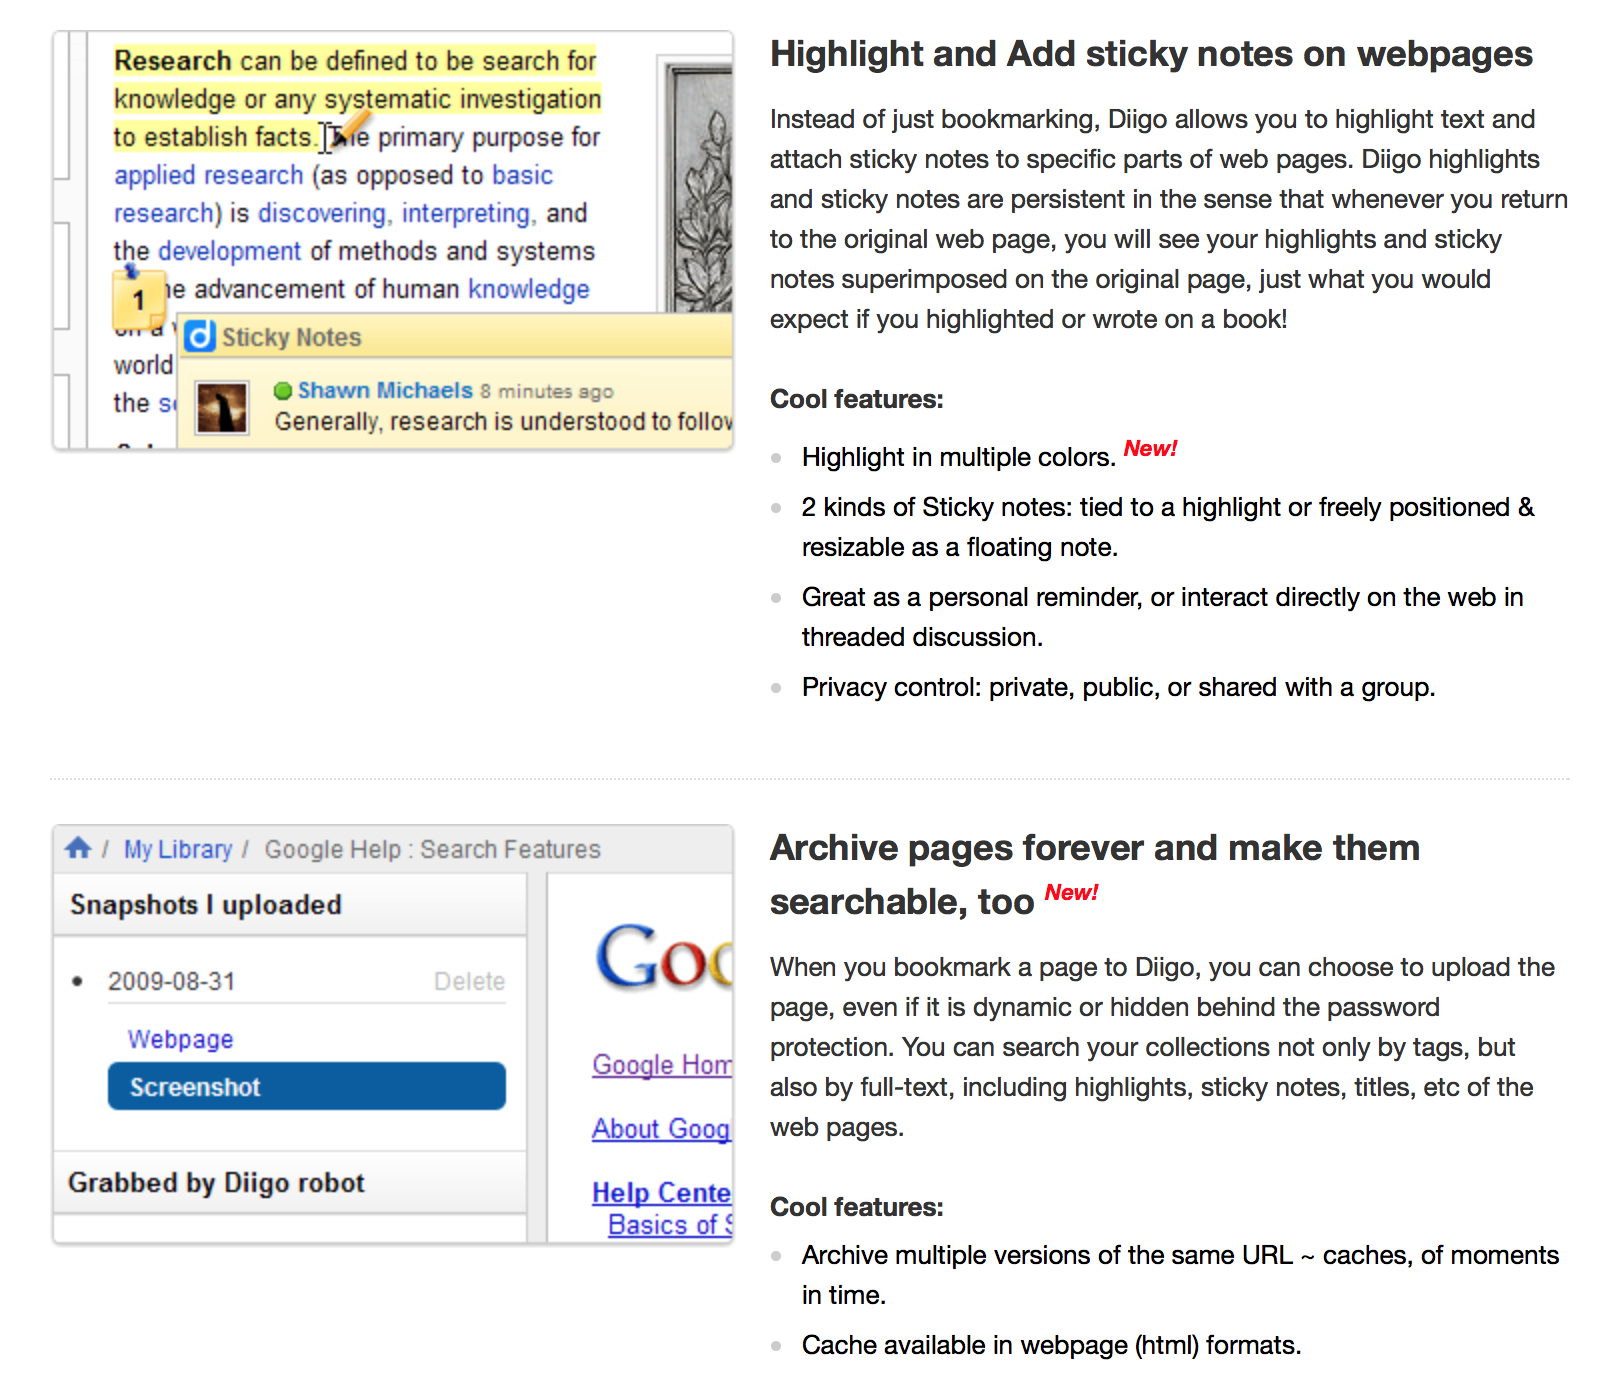1598x1378 pixels.
Task: Click the 'Highlight and Add sticky notes' heading
Action: pos(1151,54)
